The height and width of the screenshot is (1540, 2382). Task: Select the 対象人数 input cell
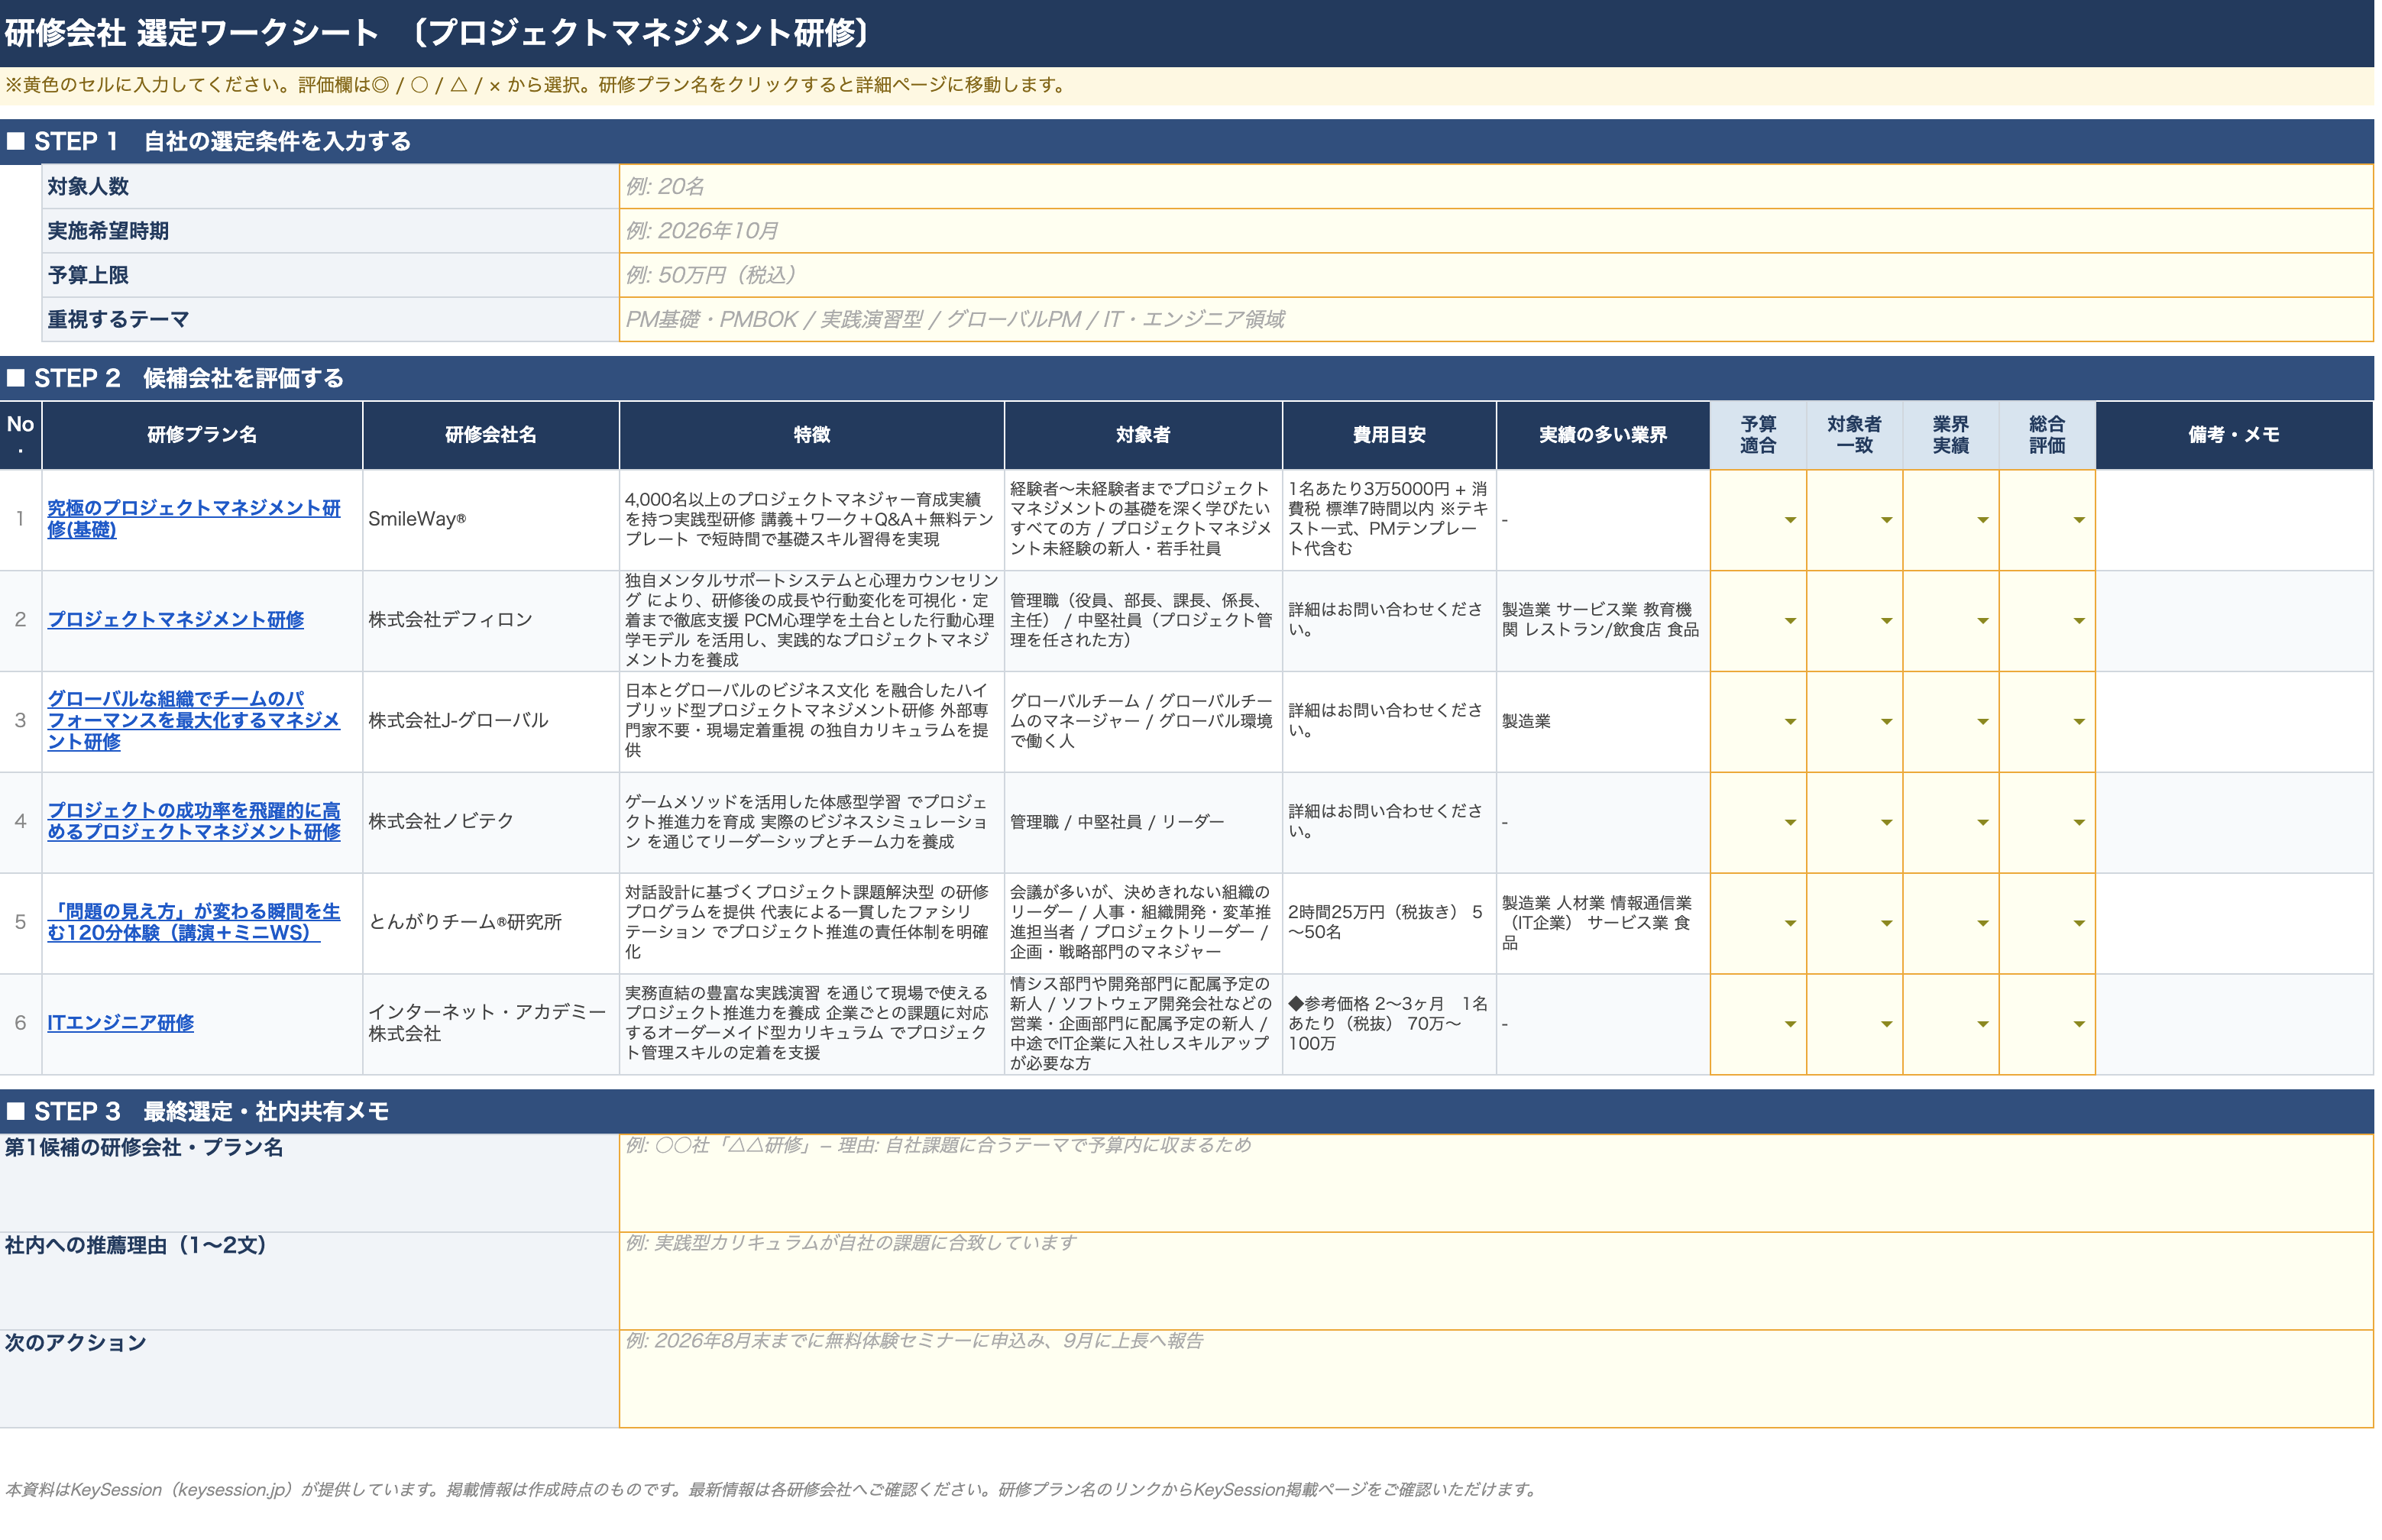pos(1496,187)
